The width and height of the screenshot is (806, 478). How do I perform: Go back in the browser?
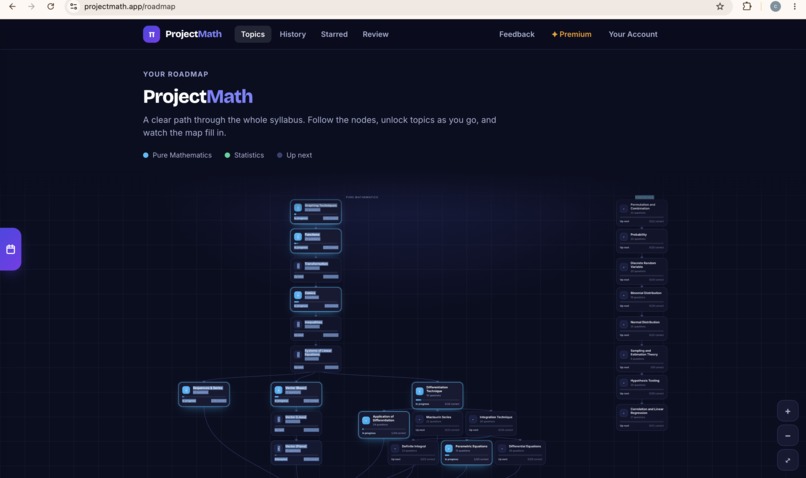[x=12, y=7]
